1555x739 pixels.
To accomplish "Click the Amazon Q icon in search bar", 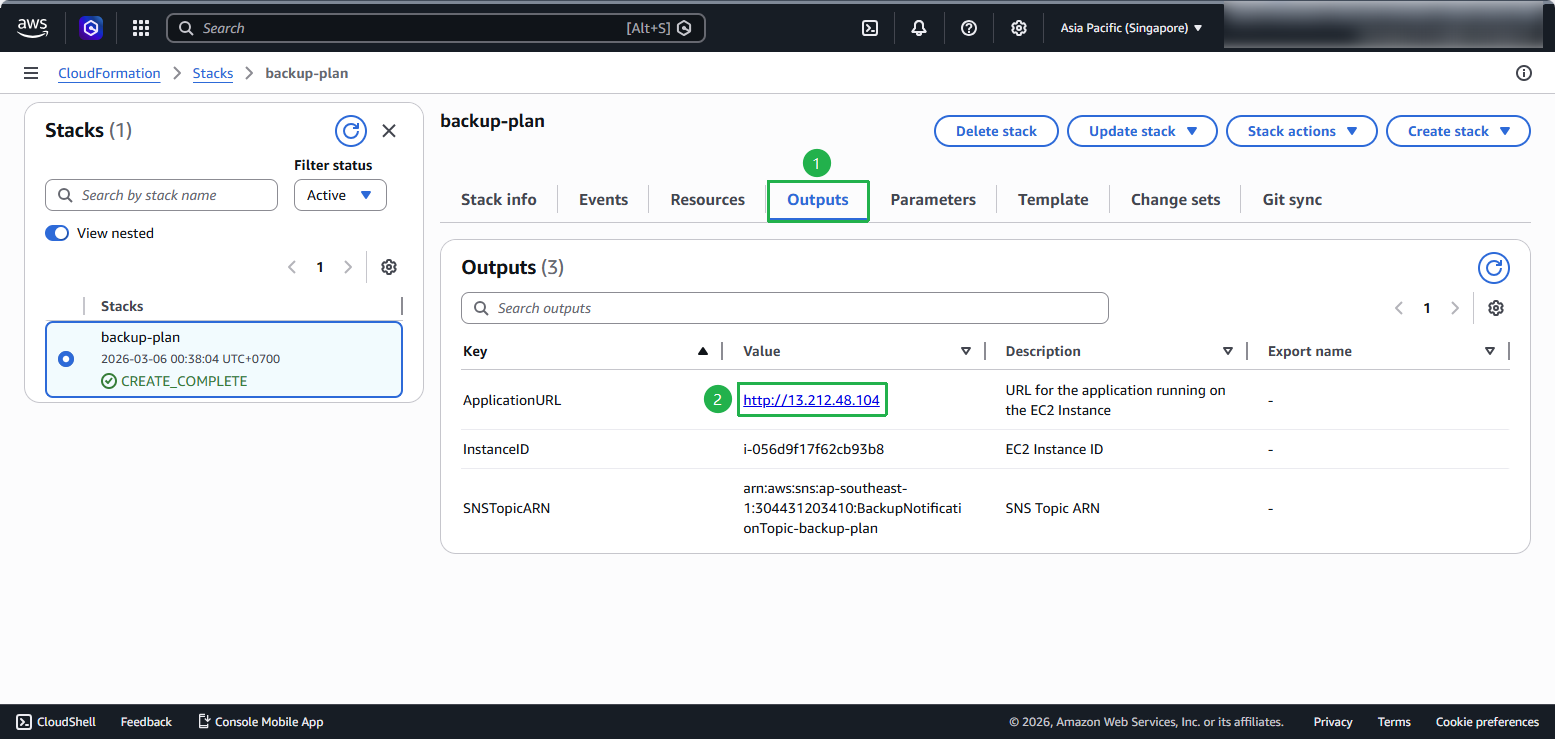I will pyautogui.click(x=684, y=28).
